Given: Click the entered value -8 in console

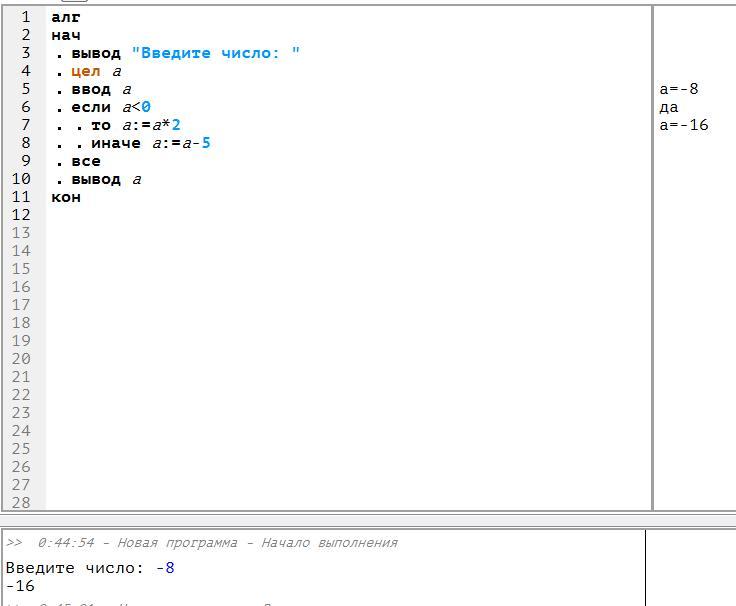Looking at the screenshot, I should click(165, 568).
